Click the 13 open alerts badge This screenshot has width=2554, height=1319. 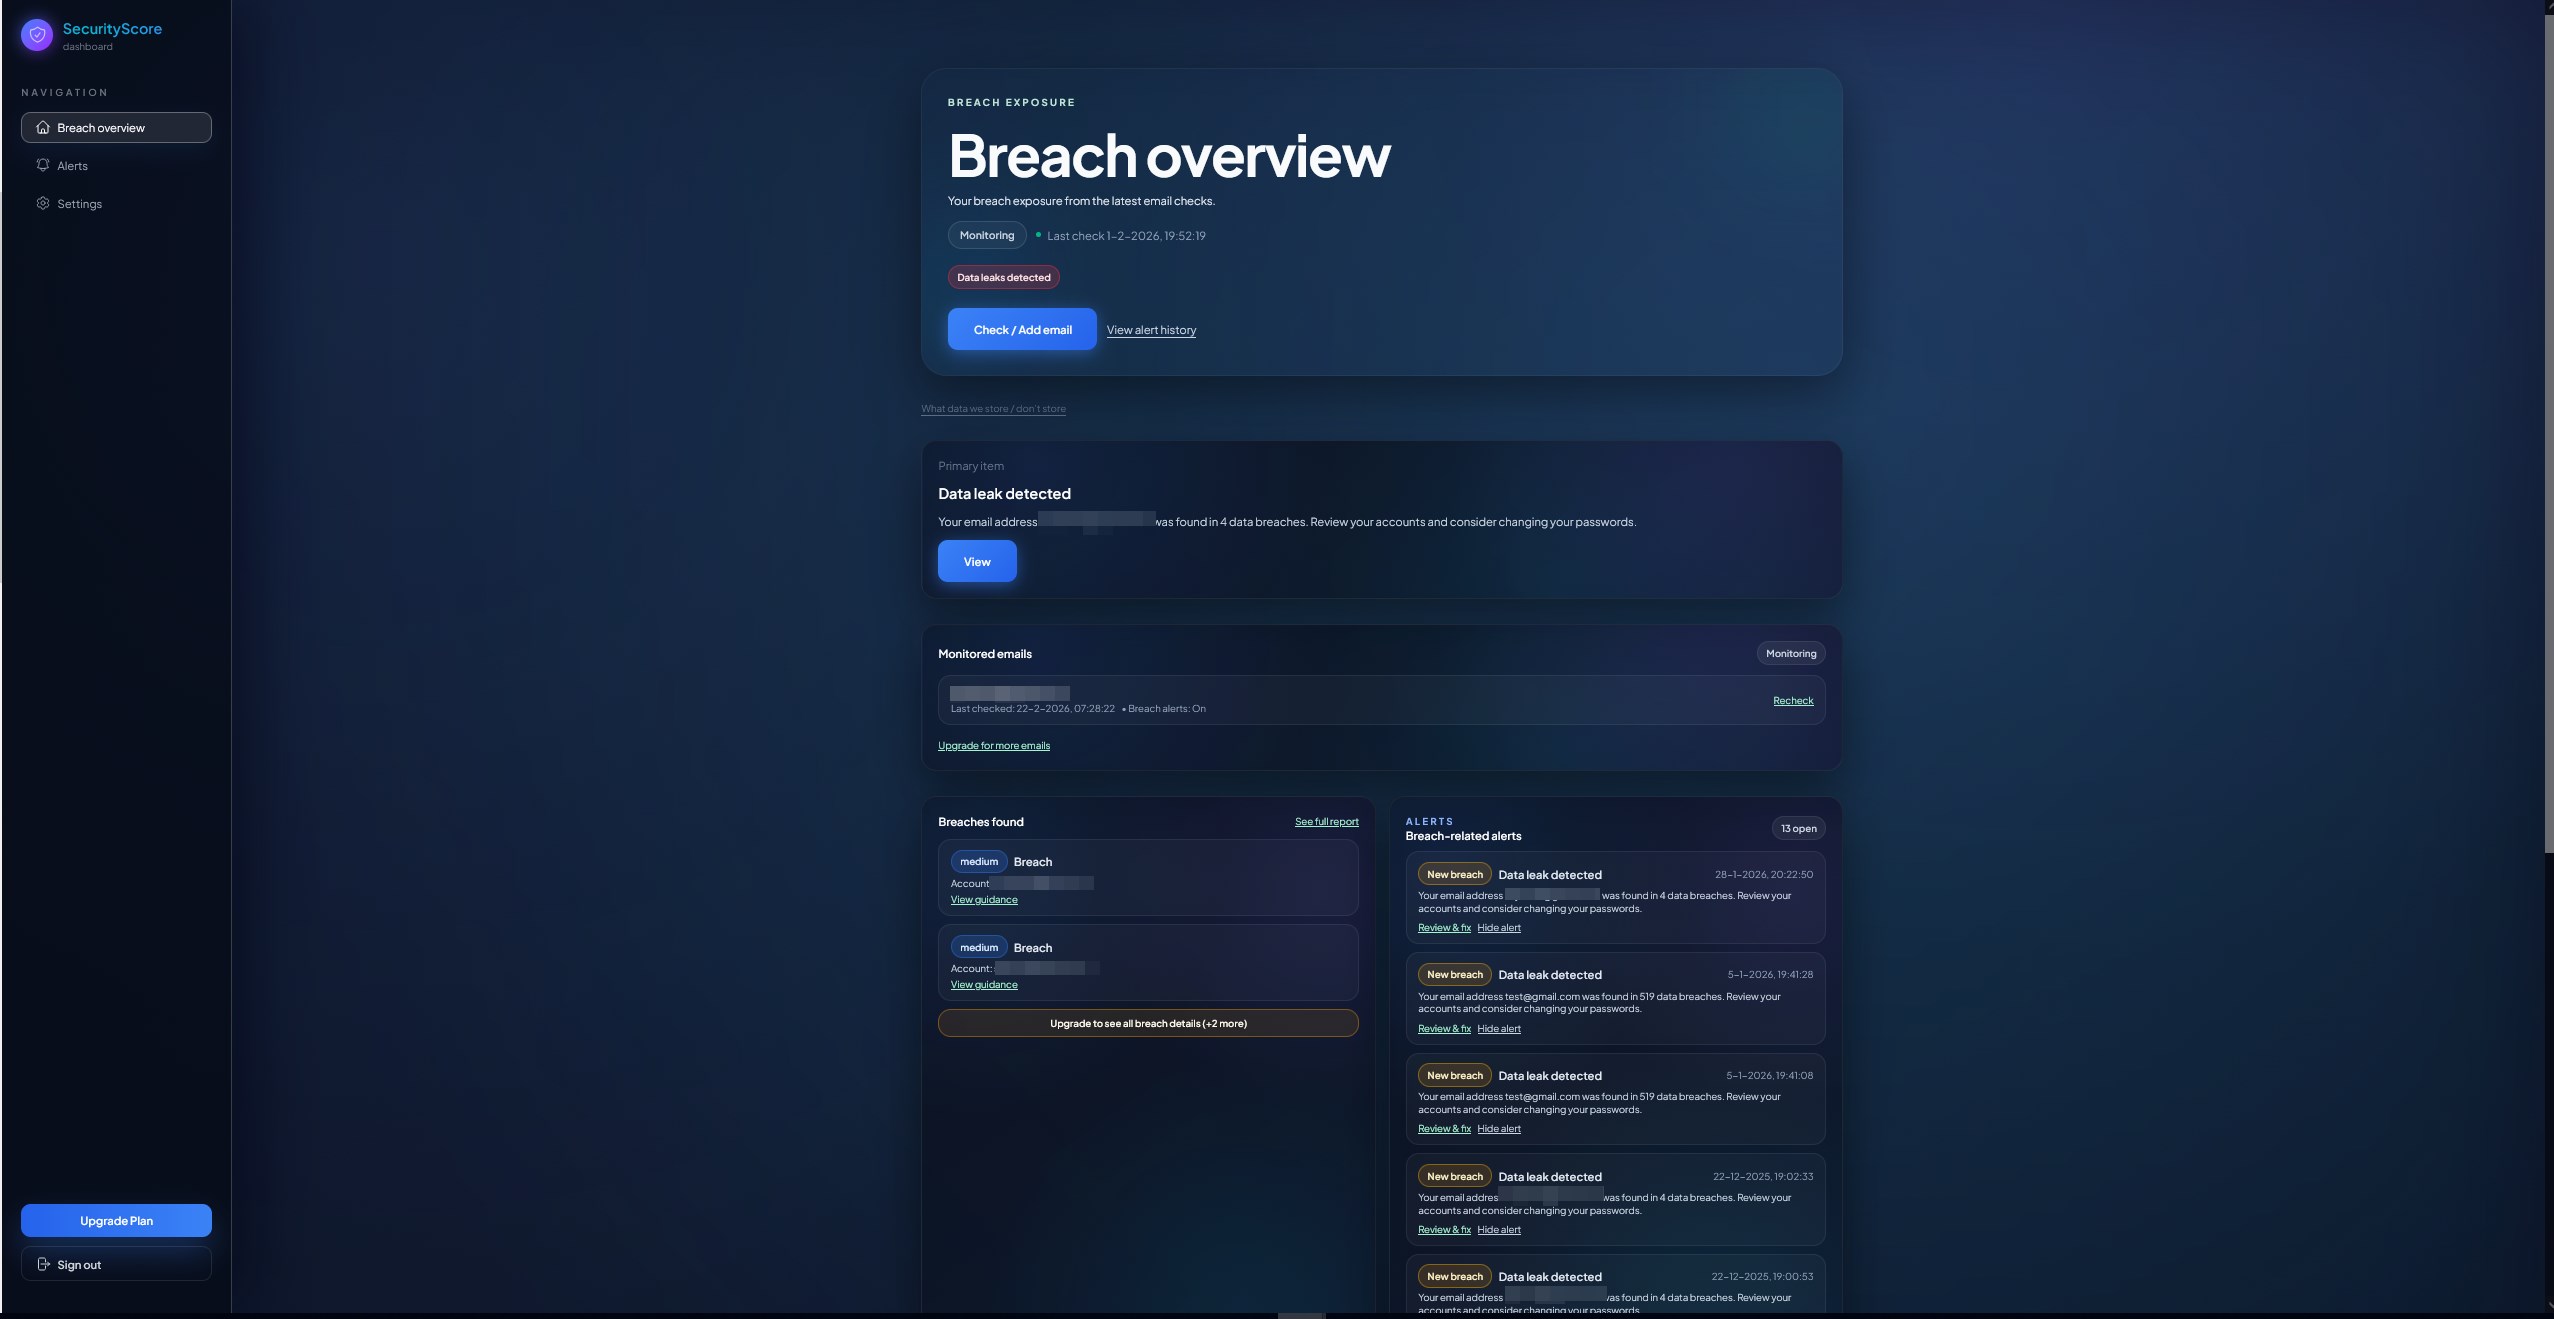(x=1797, y=828)
